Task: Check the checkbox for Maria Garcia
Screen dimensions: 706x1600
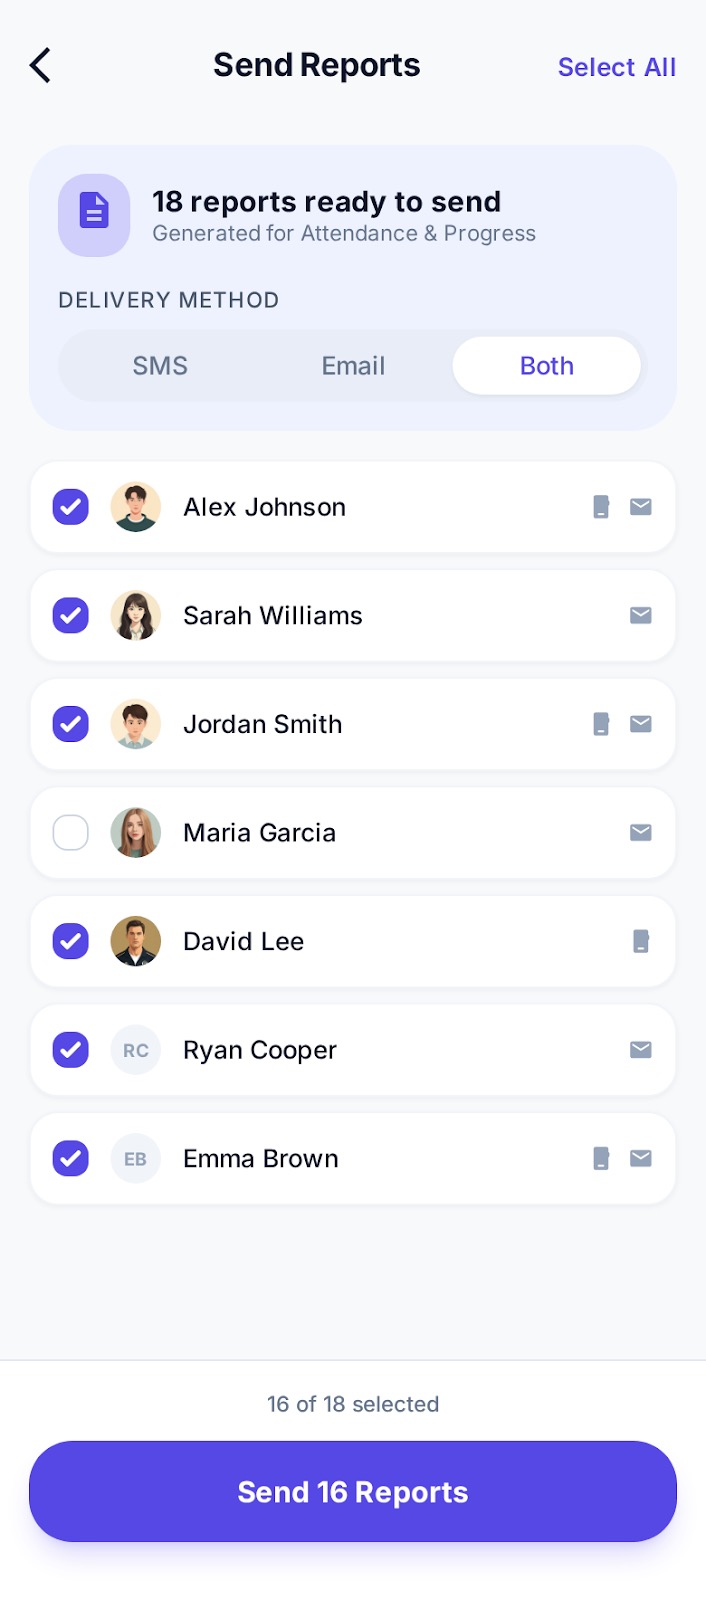Action: point(70,832)
